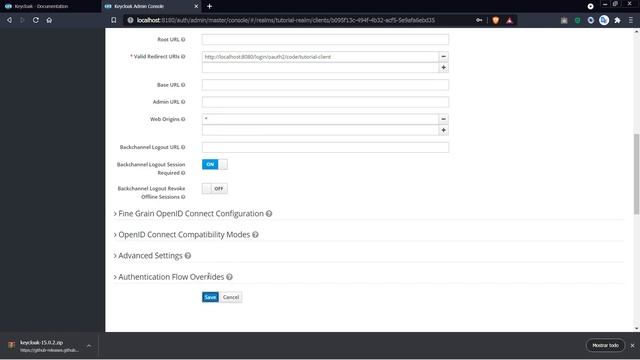This screenshot has width=640, height=360.
Task: Show help for Fine Grain OpenID Connect Configuration
Action: [x=269, y=214]
